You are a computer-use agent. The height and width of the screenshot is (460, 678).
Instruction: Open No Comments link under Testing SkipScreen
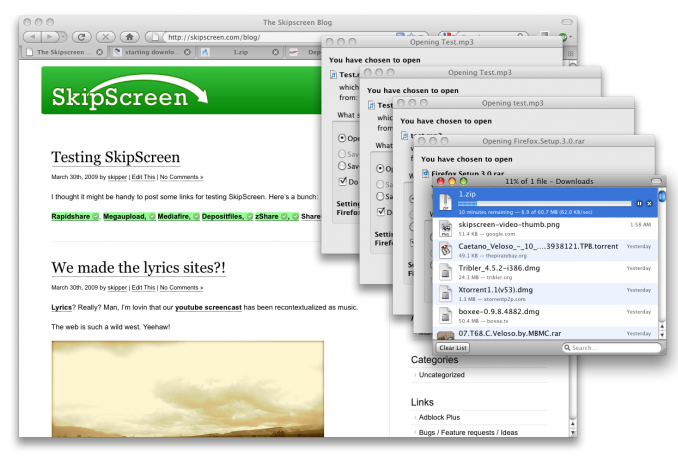[181, 177]
